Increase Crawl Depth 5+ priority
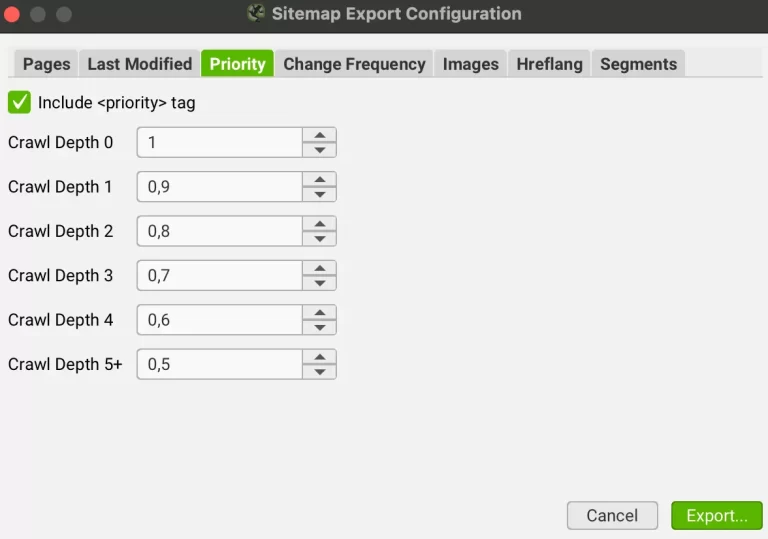768x539 pixels. pyautogui.click(x=319, y=357)
